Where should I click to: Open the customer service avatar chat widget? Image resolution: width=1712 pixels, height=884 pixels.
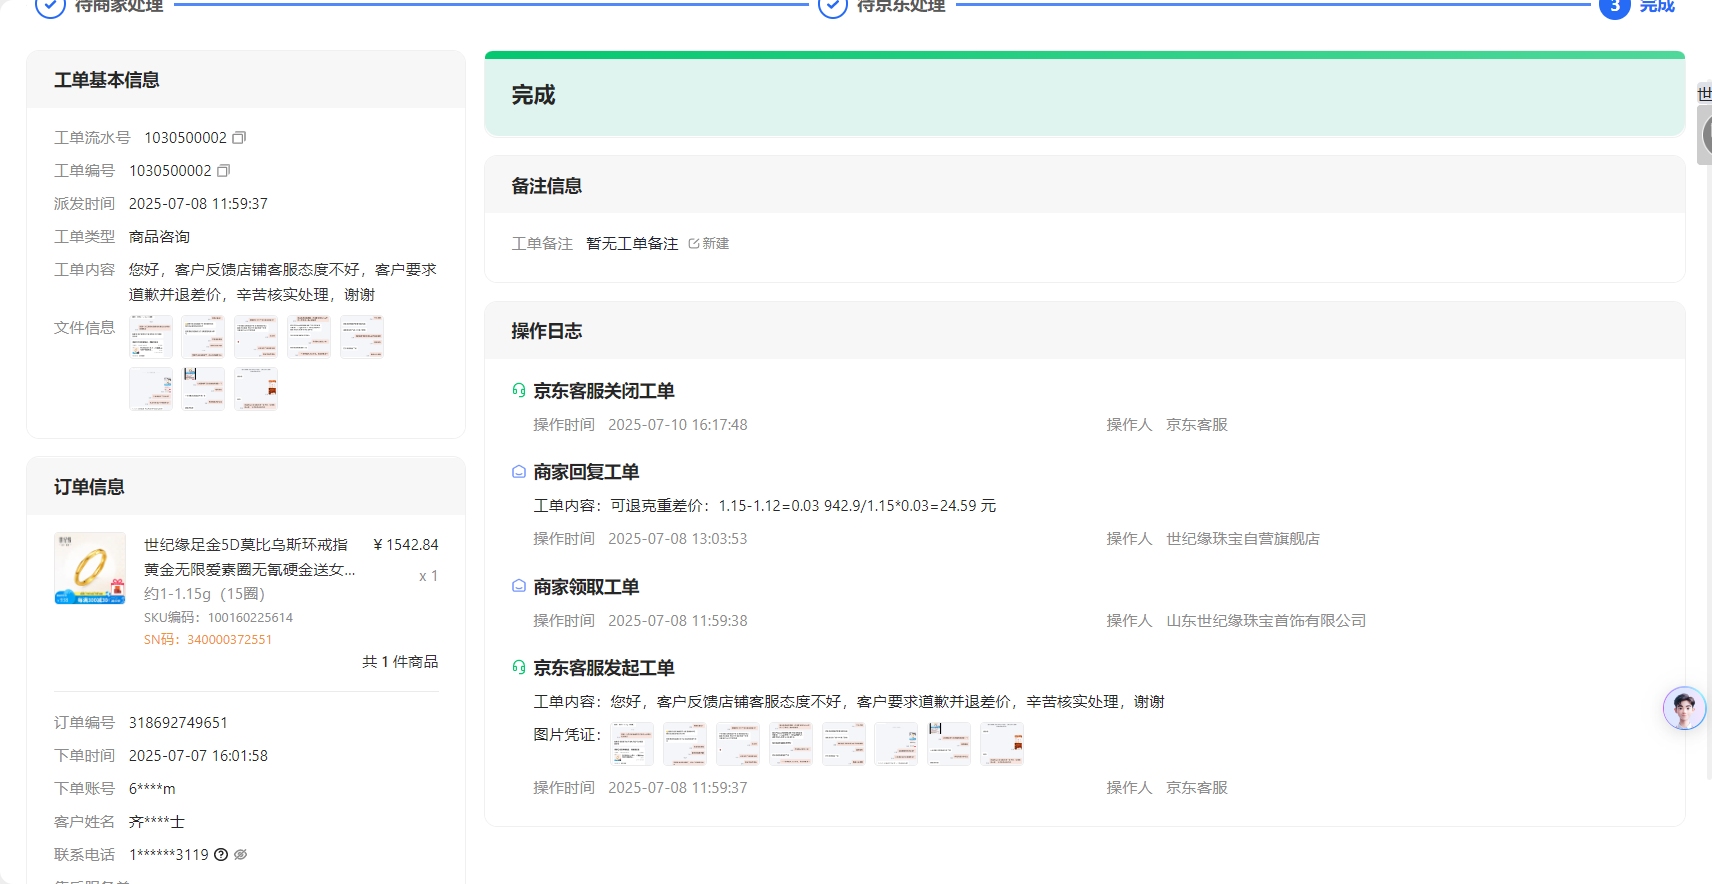point(1684,709)
